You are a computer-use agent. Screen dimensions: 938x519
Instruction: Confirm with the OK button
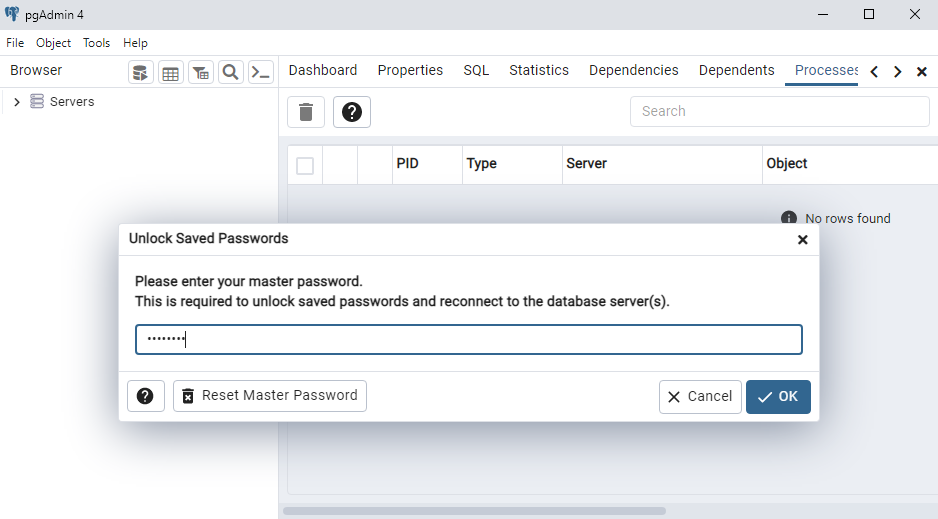778,396
